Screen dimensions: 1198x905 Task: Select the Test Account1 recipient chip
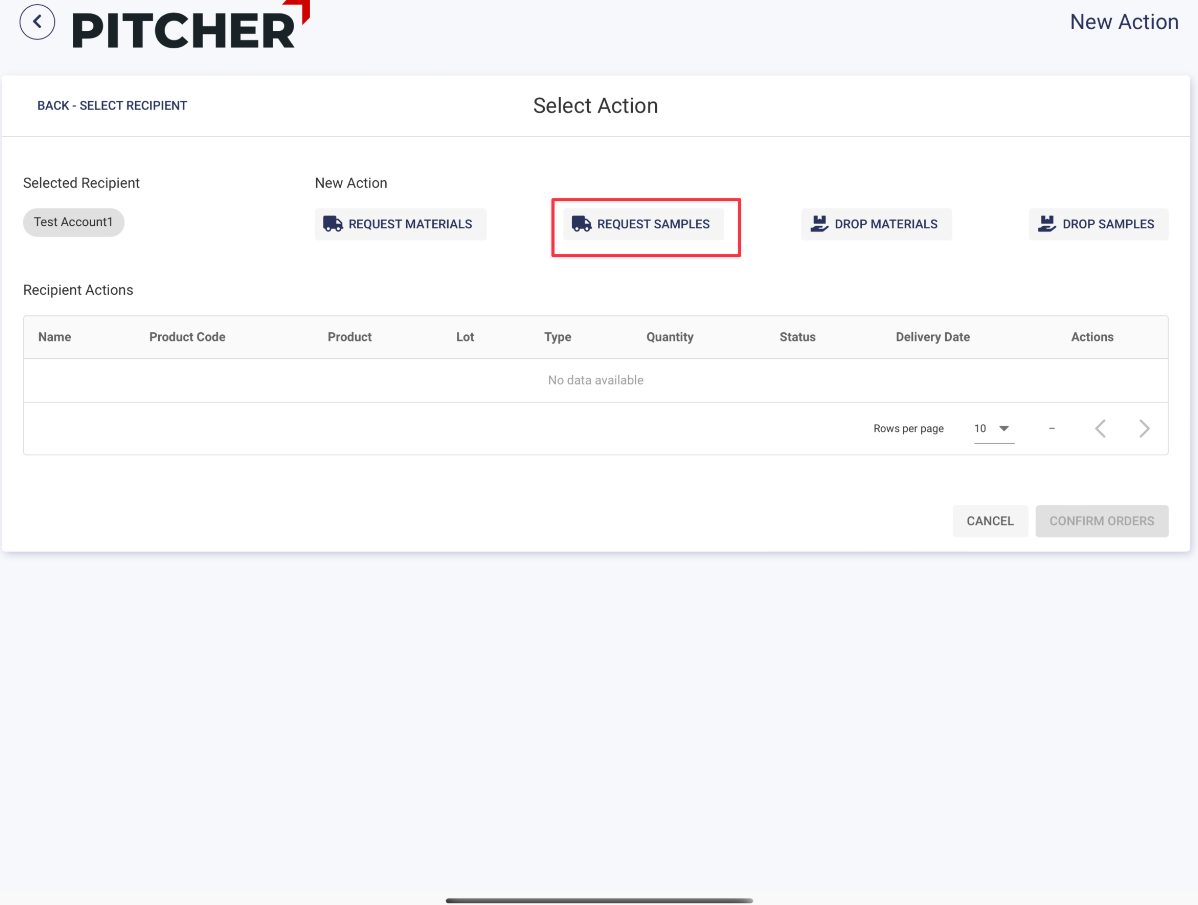73,222
